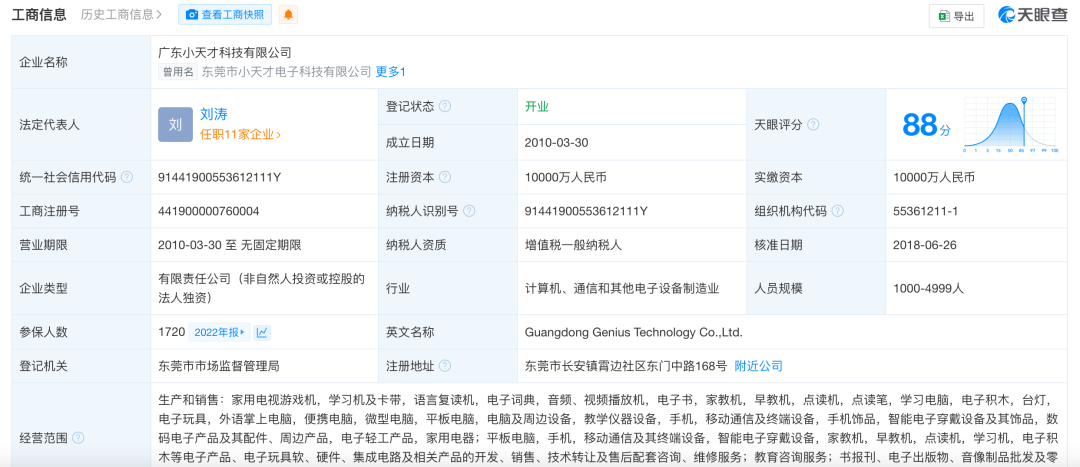Click the 刘 avatar tile
Image resolution: width=1080 pixels, height=467 pixels.
175,125
